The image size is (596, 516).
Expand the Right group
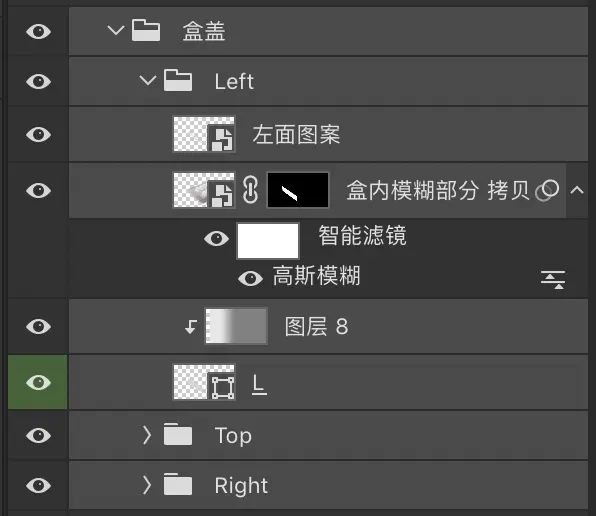147,485
